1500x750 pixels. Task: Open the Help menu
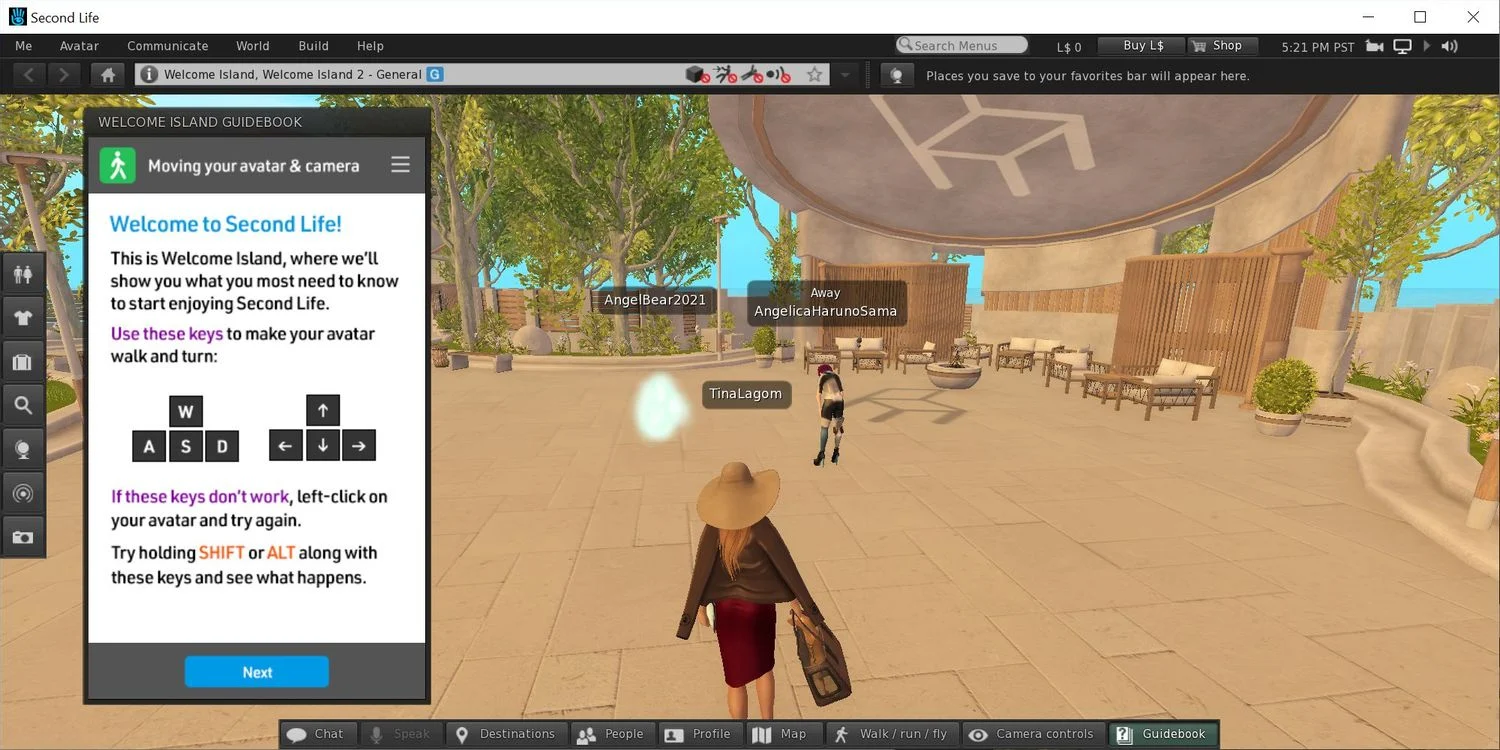coord(371,46)
